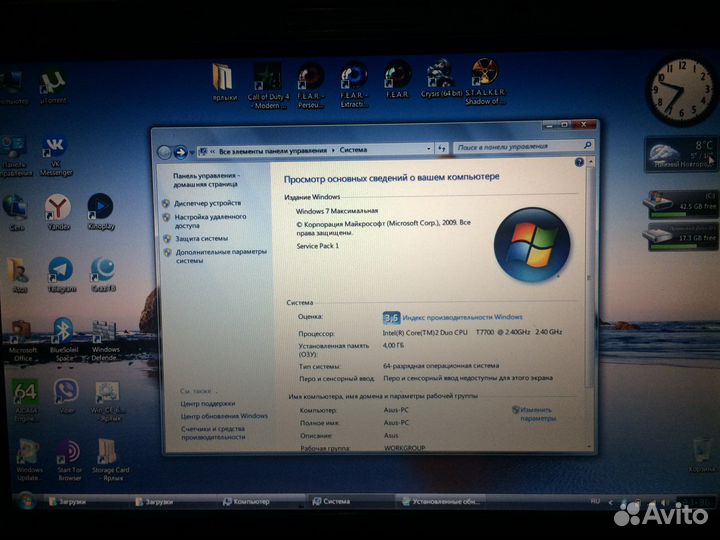Open the Ярлыки folder on desktop
The height and width of the screenshot is (540, 720).
[x=224, y=83]
